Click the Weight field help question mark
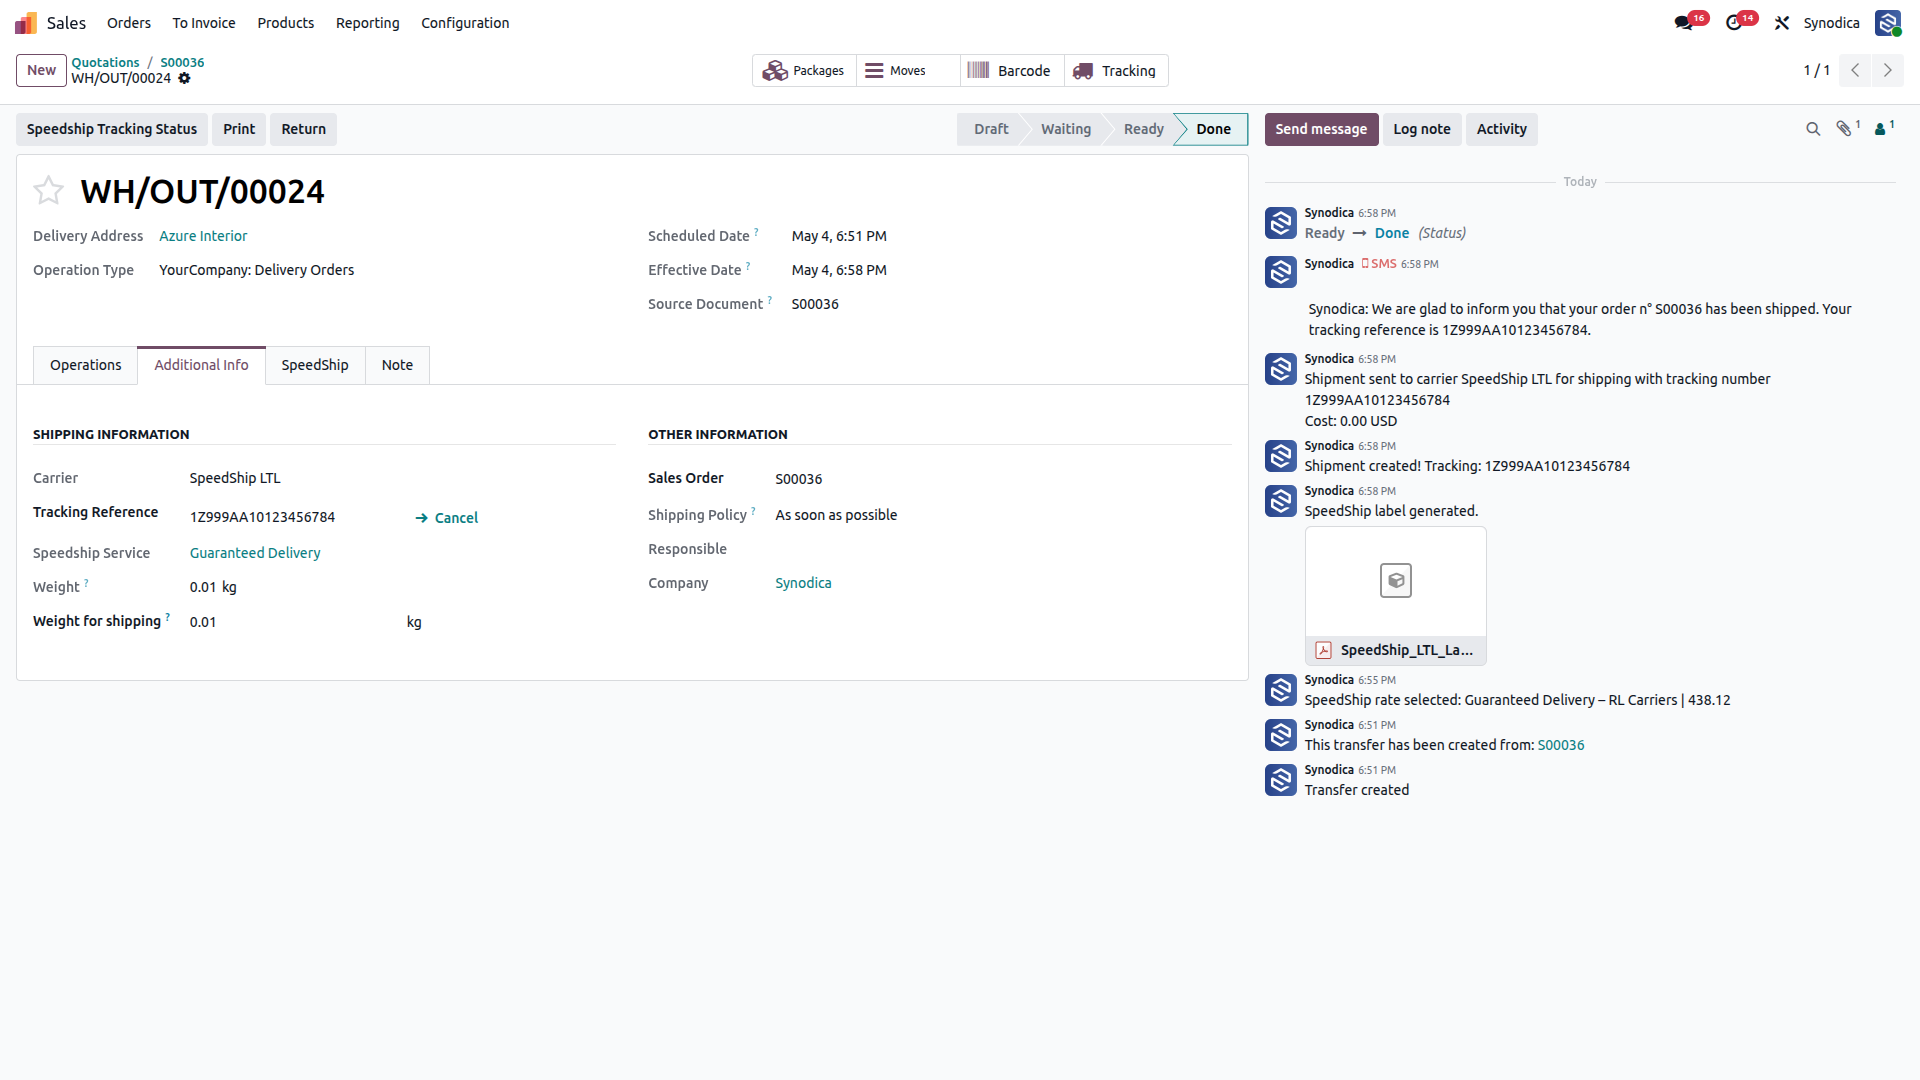Image resolution: width=1920 pixels, height=1080 pixels. (86, 583)
